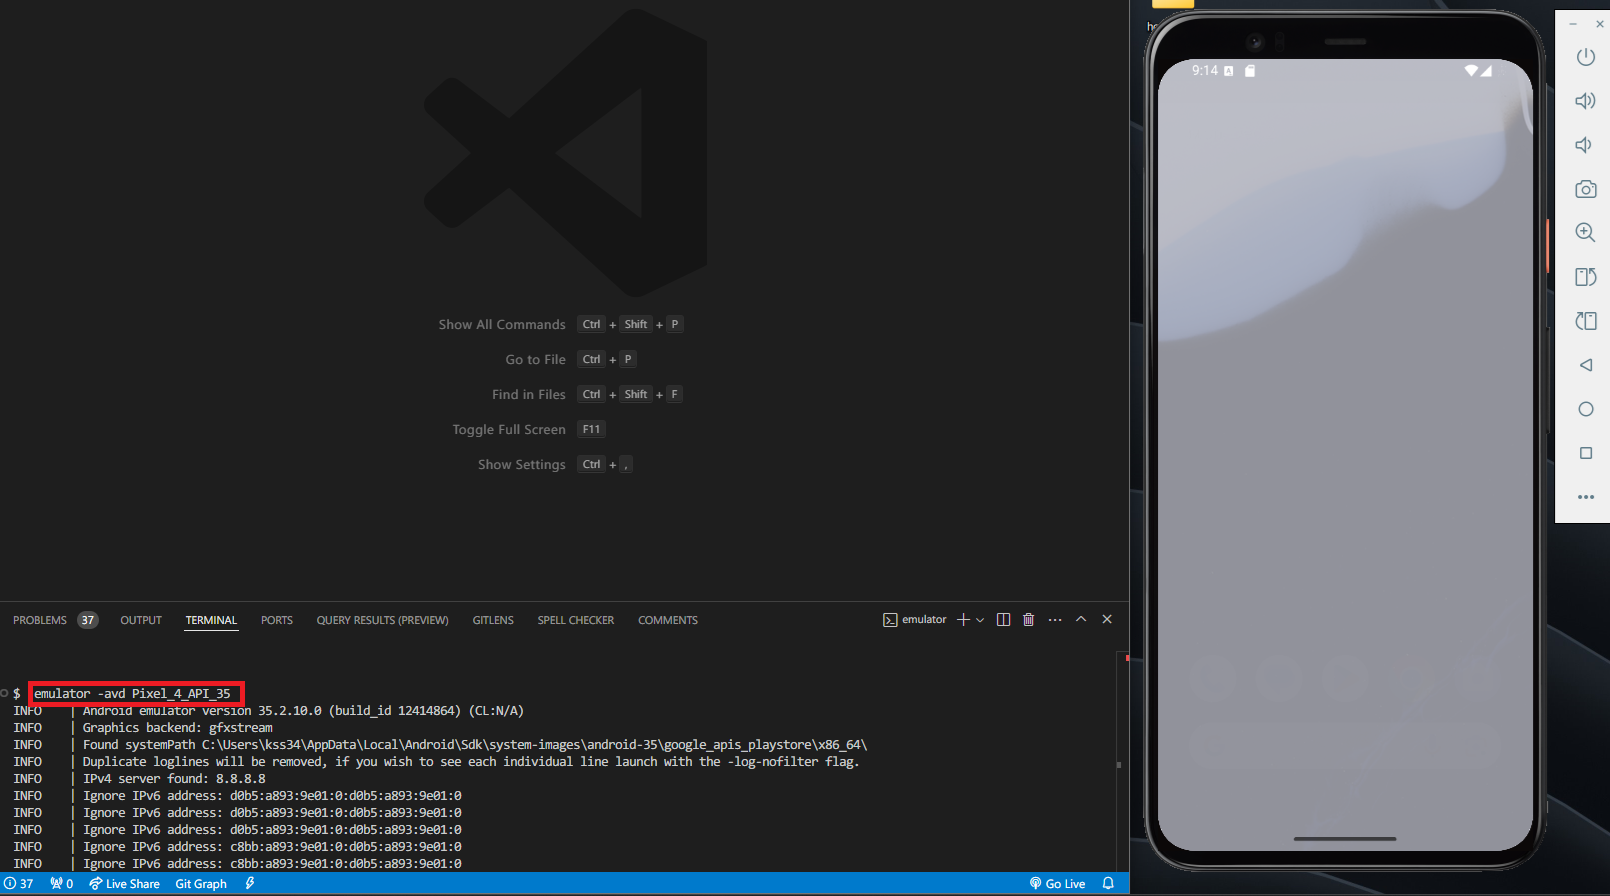Close the emulator toolbar window
The width and height of the screenshot is (1610, 896).
pyautogui.click(x=1600, y=24)
